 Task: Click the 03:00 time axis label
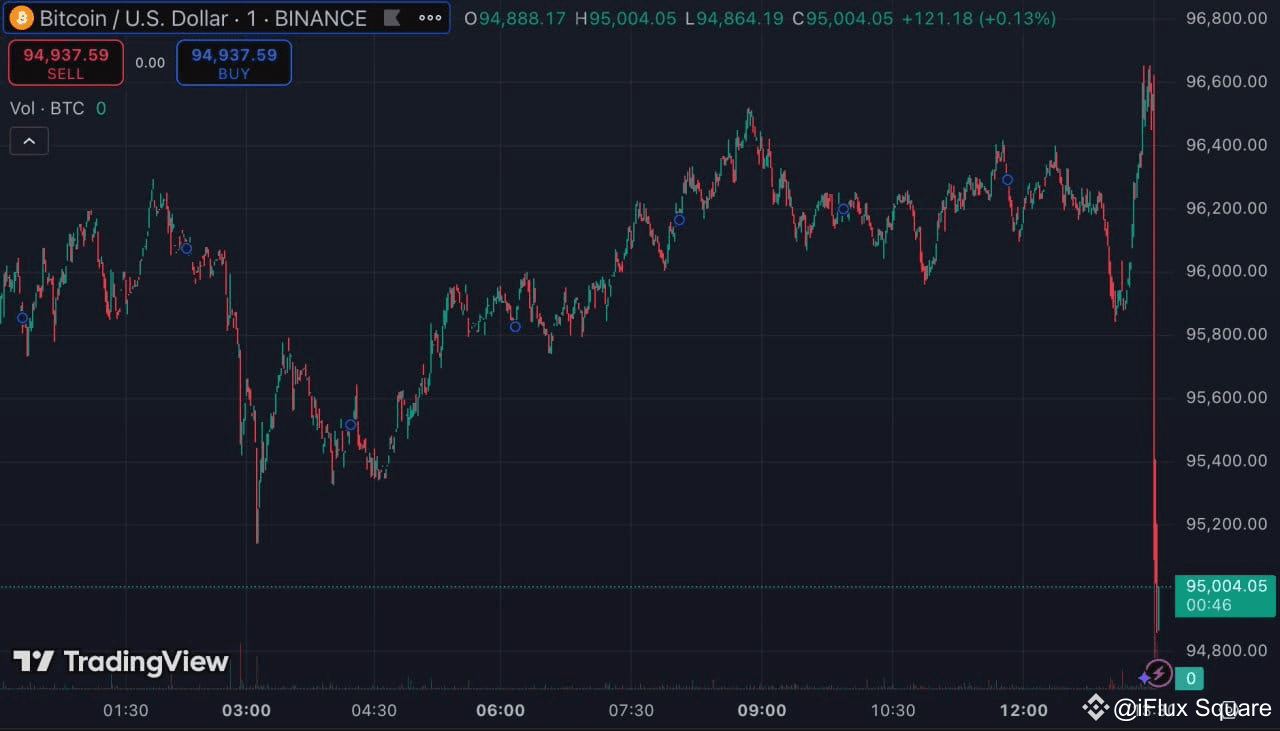246,710
